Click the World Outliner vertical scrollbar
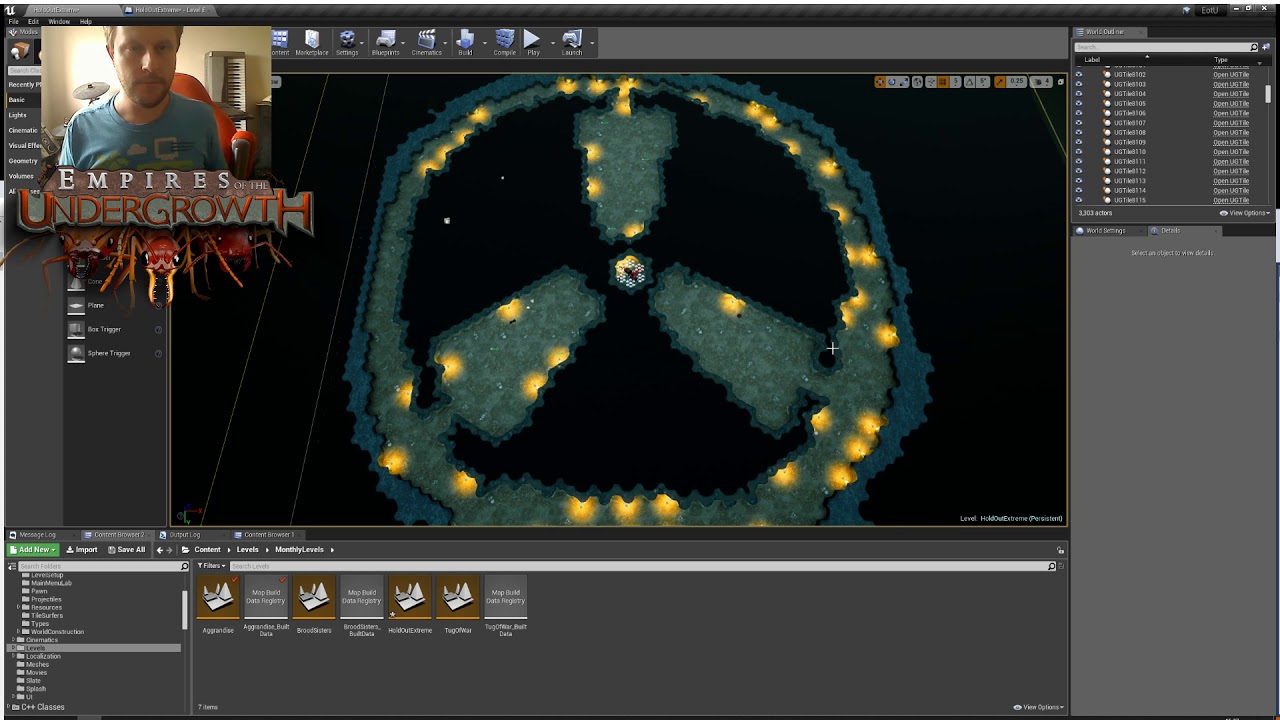The width and height of the screenshot is (1280, 720). pyautogui.click(x=1269, y=95)
